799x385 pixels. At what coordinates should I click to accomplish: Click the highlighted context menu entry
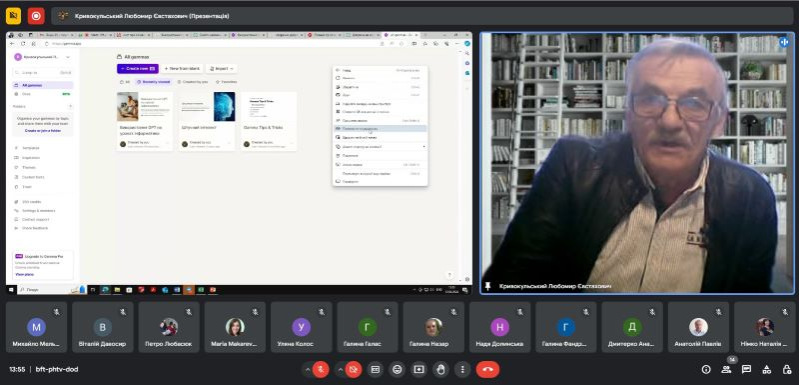point(380,129)
